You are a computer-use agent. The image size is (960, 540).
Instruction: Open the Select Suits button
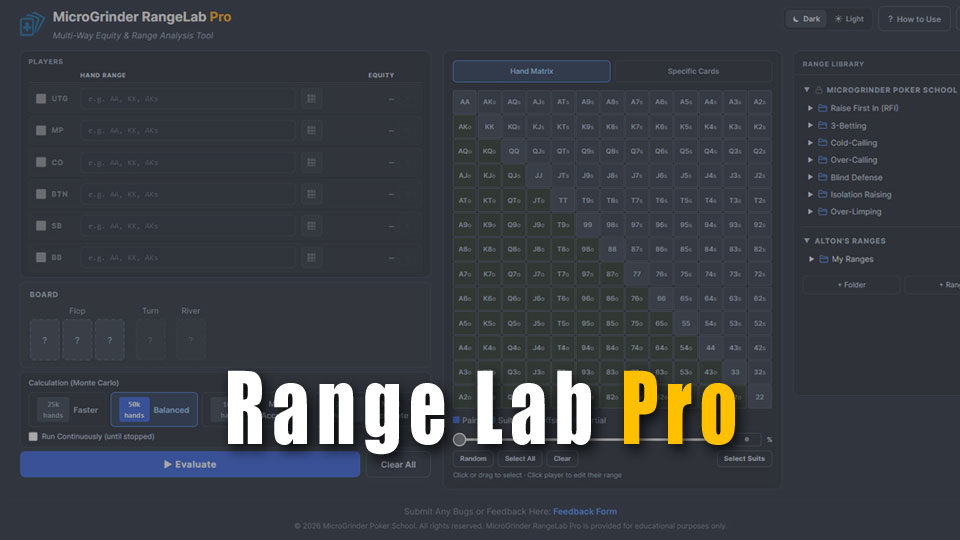click(744, 459)
